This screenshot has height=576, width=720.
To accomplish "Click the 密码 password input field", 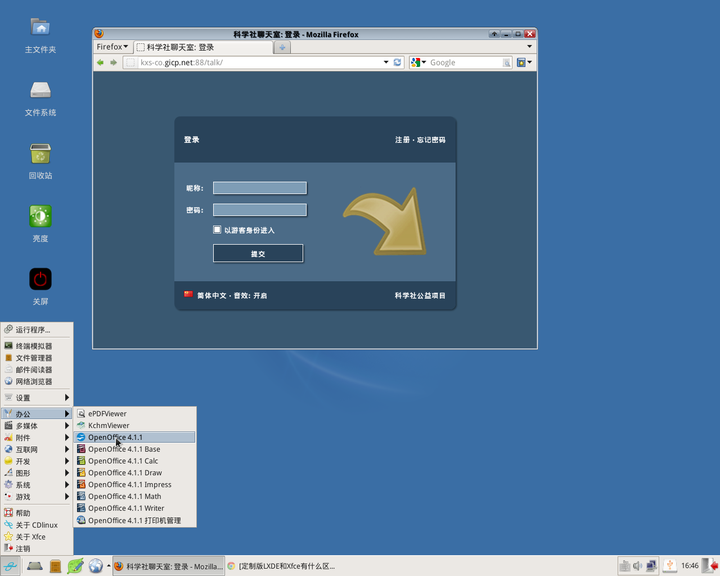I will point(260,210).
